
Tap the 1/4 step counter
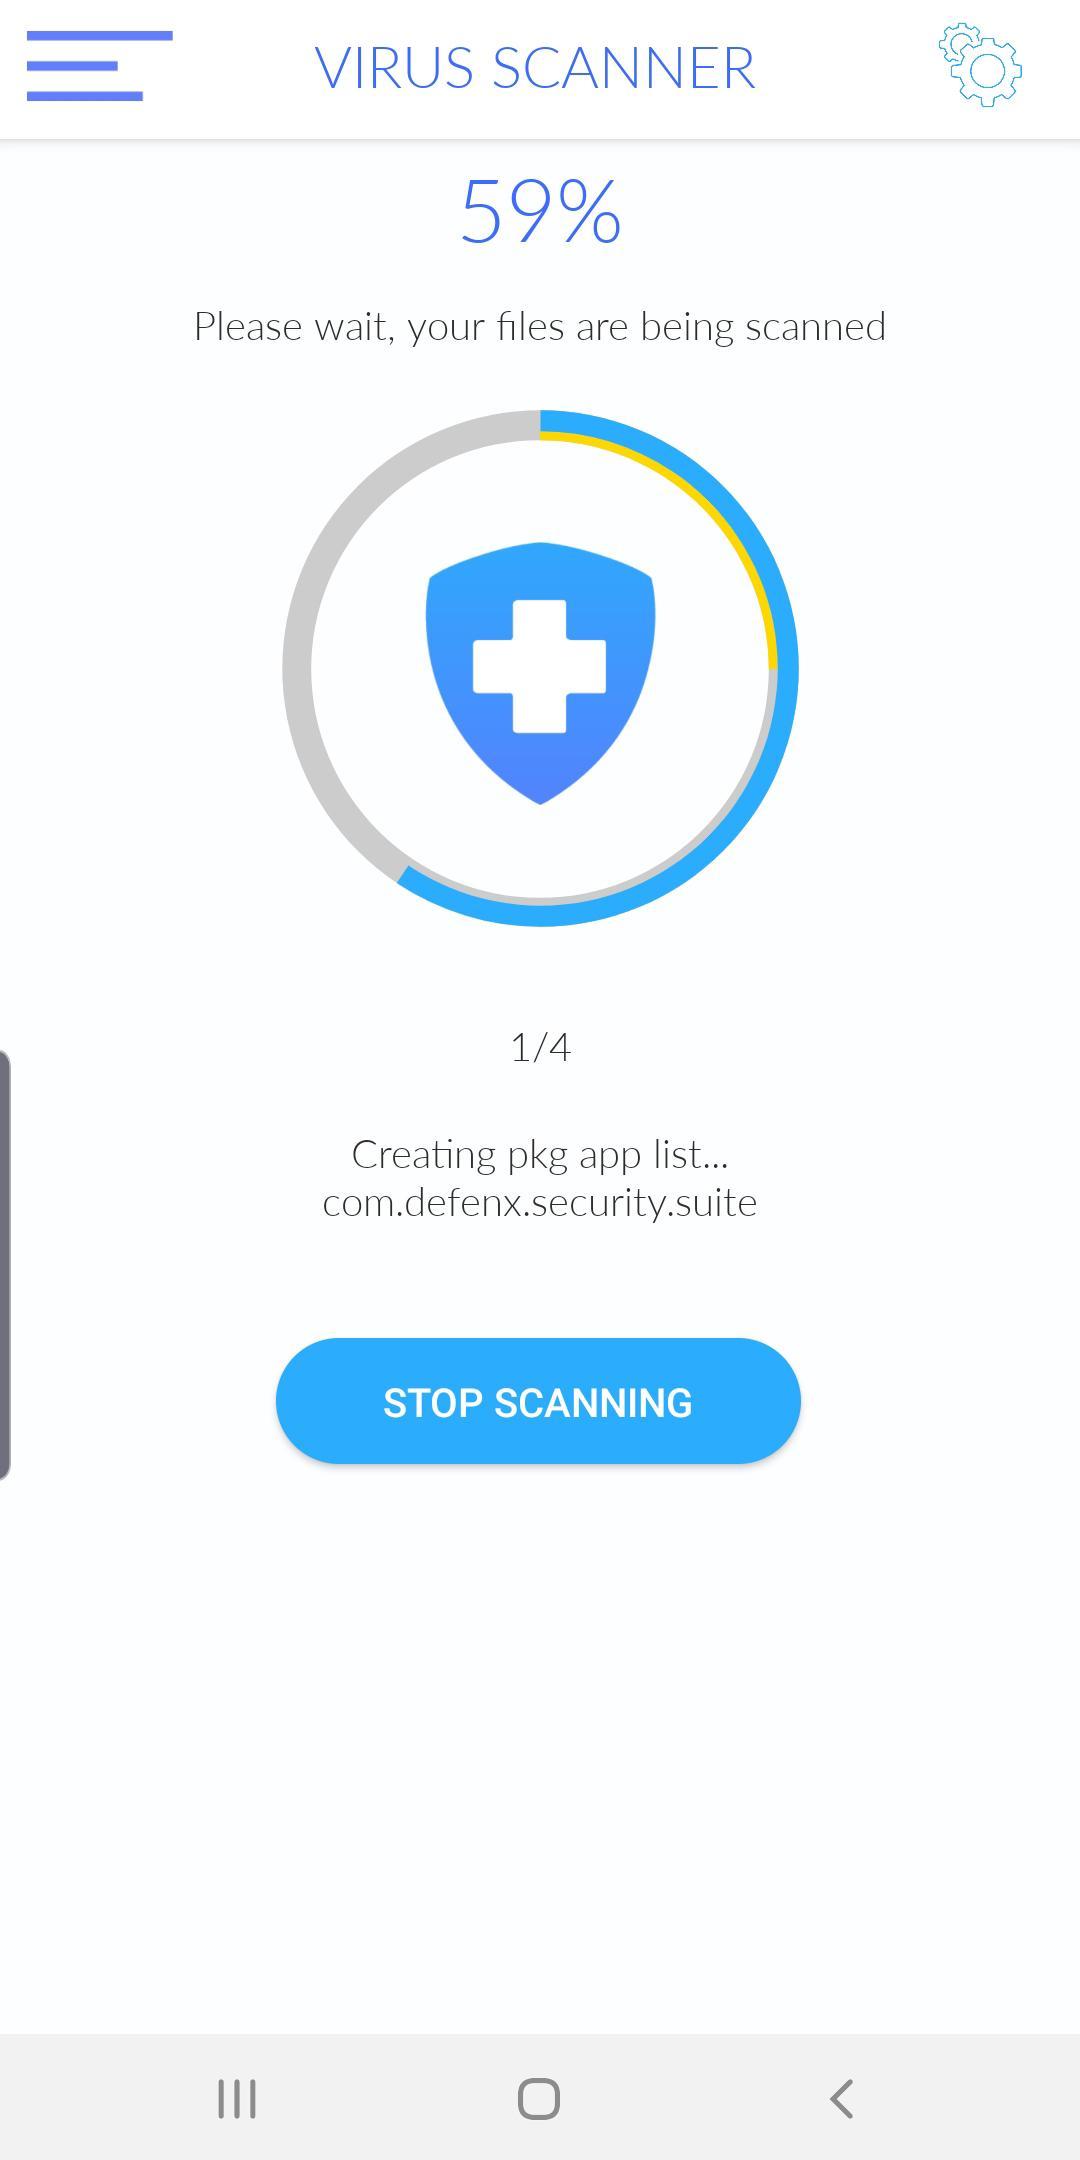(x=540, y=1047)
